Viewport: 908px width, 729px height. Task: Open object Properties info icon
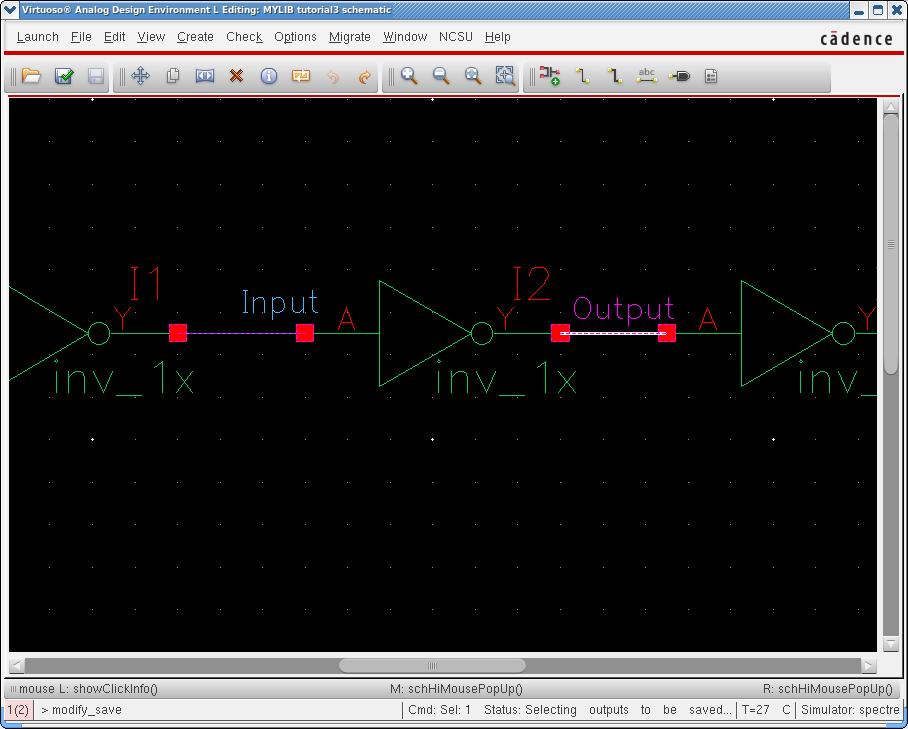pyautogui.click(x=269, y=76)
